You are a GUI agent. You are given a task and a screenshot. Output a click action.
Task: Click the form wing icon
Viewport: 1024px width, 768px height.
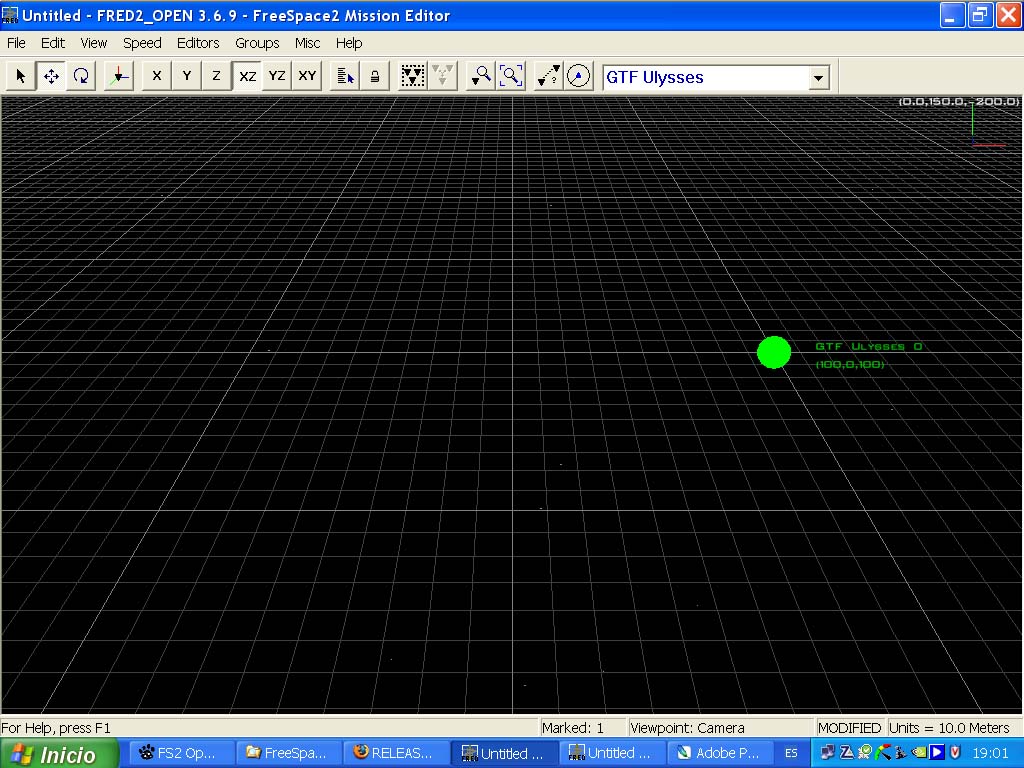pos(412,76)
